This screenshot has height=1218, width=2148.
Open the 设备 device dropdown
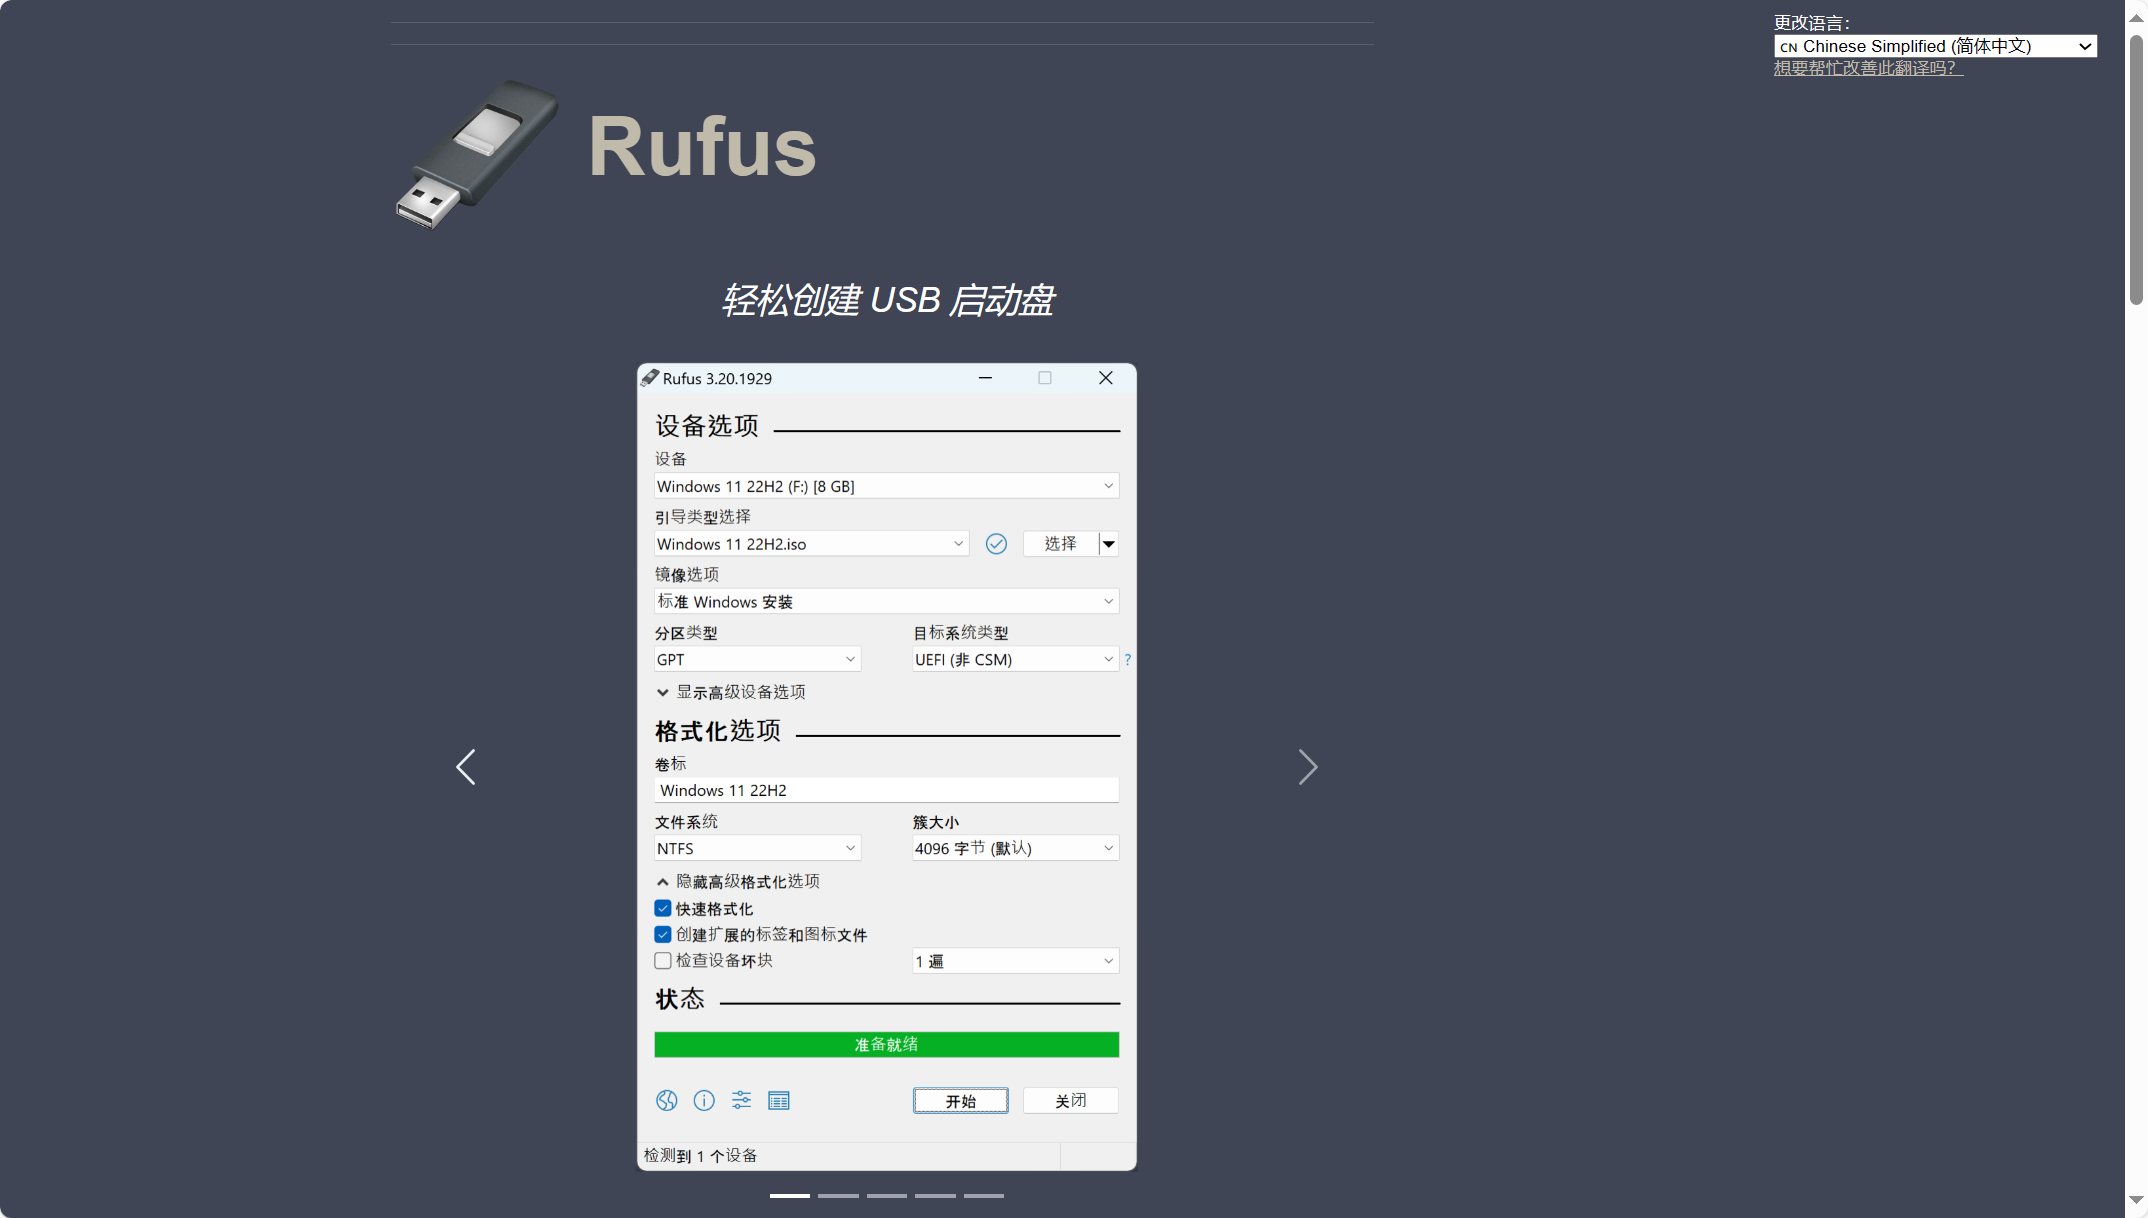coord(887,486)
